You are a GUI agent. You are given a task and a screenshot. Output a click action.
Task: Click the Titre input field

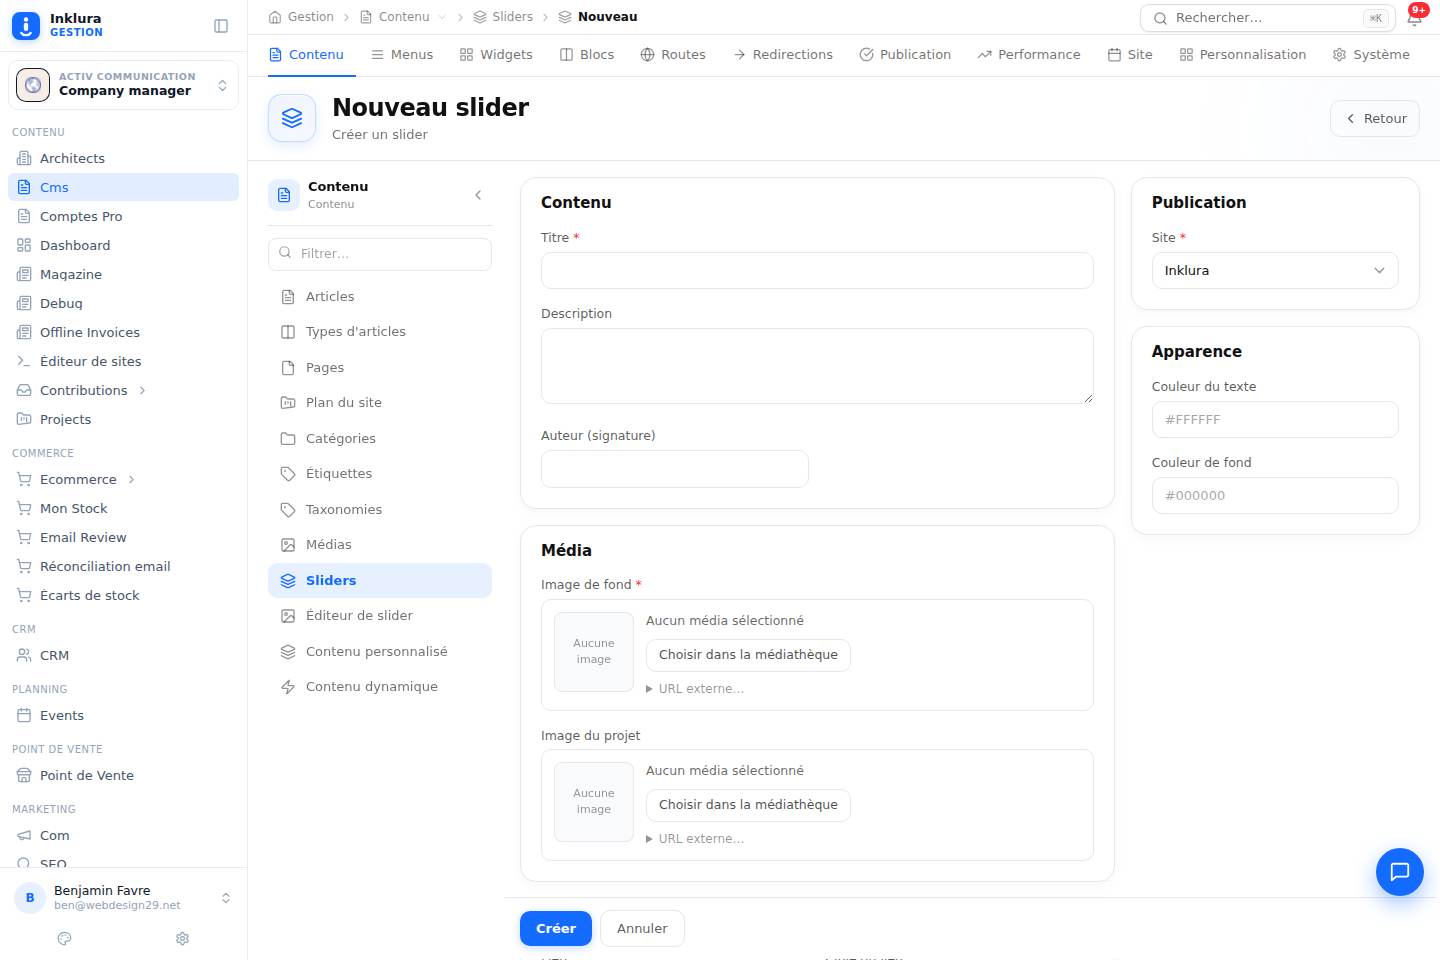click(x=817, y=271)
